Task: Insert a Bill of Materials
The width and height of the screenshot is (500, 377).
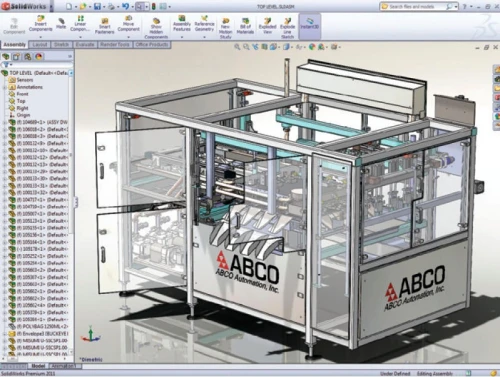Action: 245,26
